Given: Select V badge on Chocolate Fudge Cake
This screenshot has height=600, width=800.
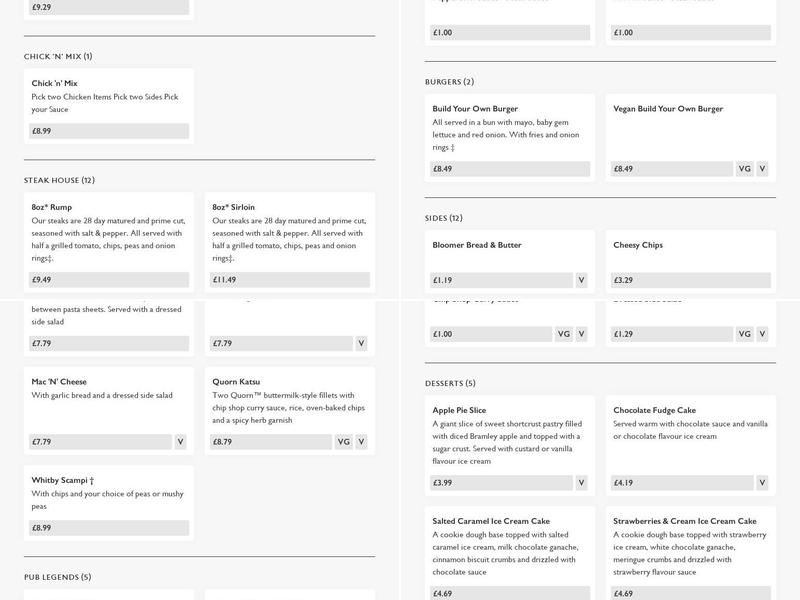Looking at the screenshot, I should (762, 483).
